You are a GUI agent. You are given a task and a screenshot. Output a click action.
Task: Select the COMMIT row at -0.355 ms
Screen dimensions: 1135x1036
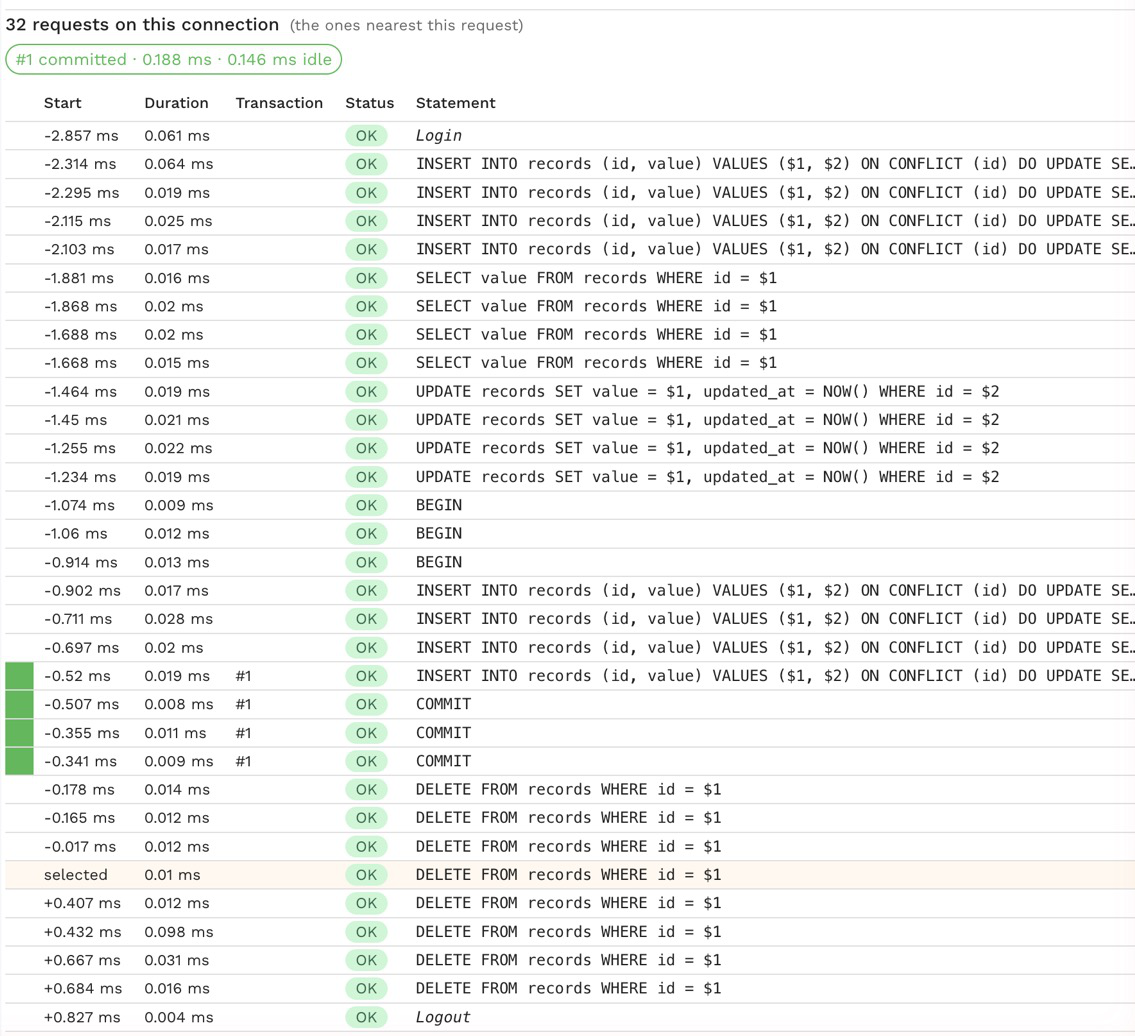(570, 733)
